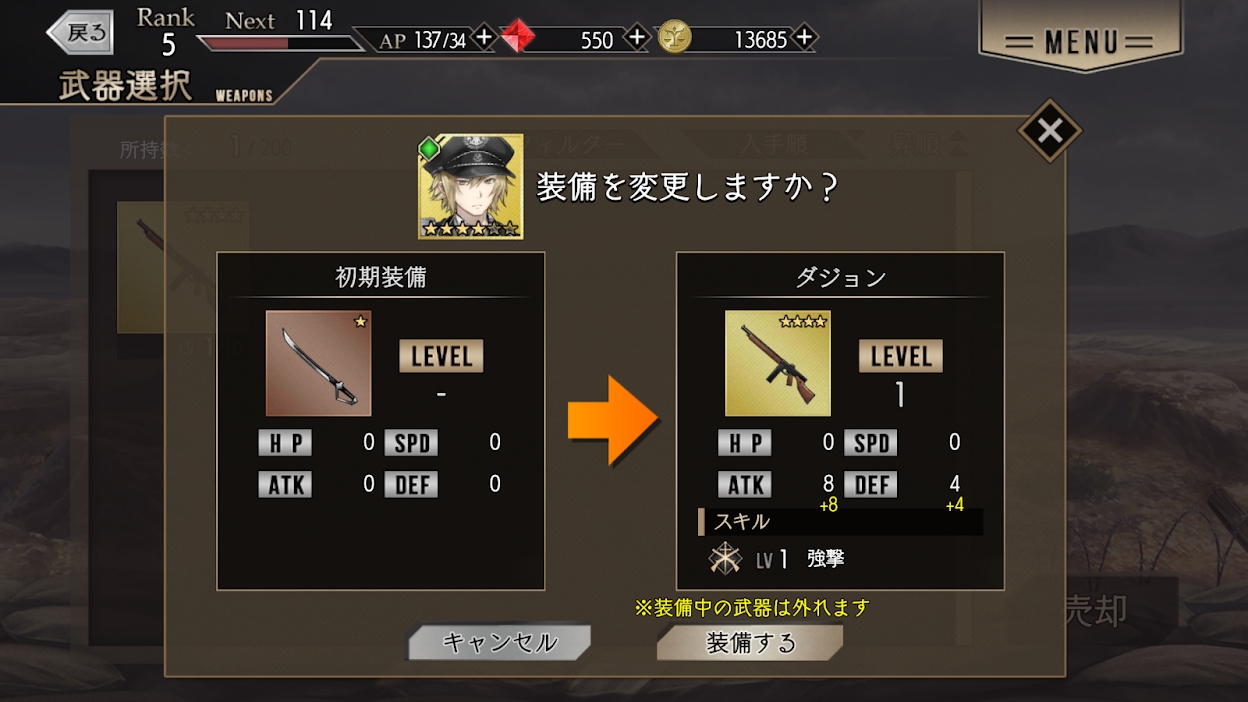The height and width of the screenshot is (702, 1248).
Task: Tap the 売却 sell button in background
Action: (x=1095, y=610)
